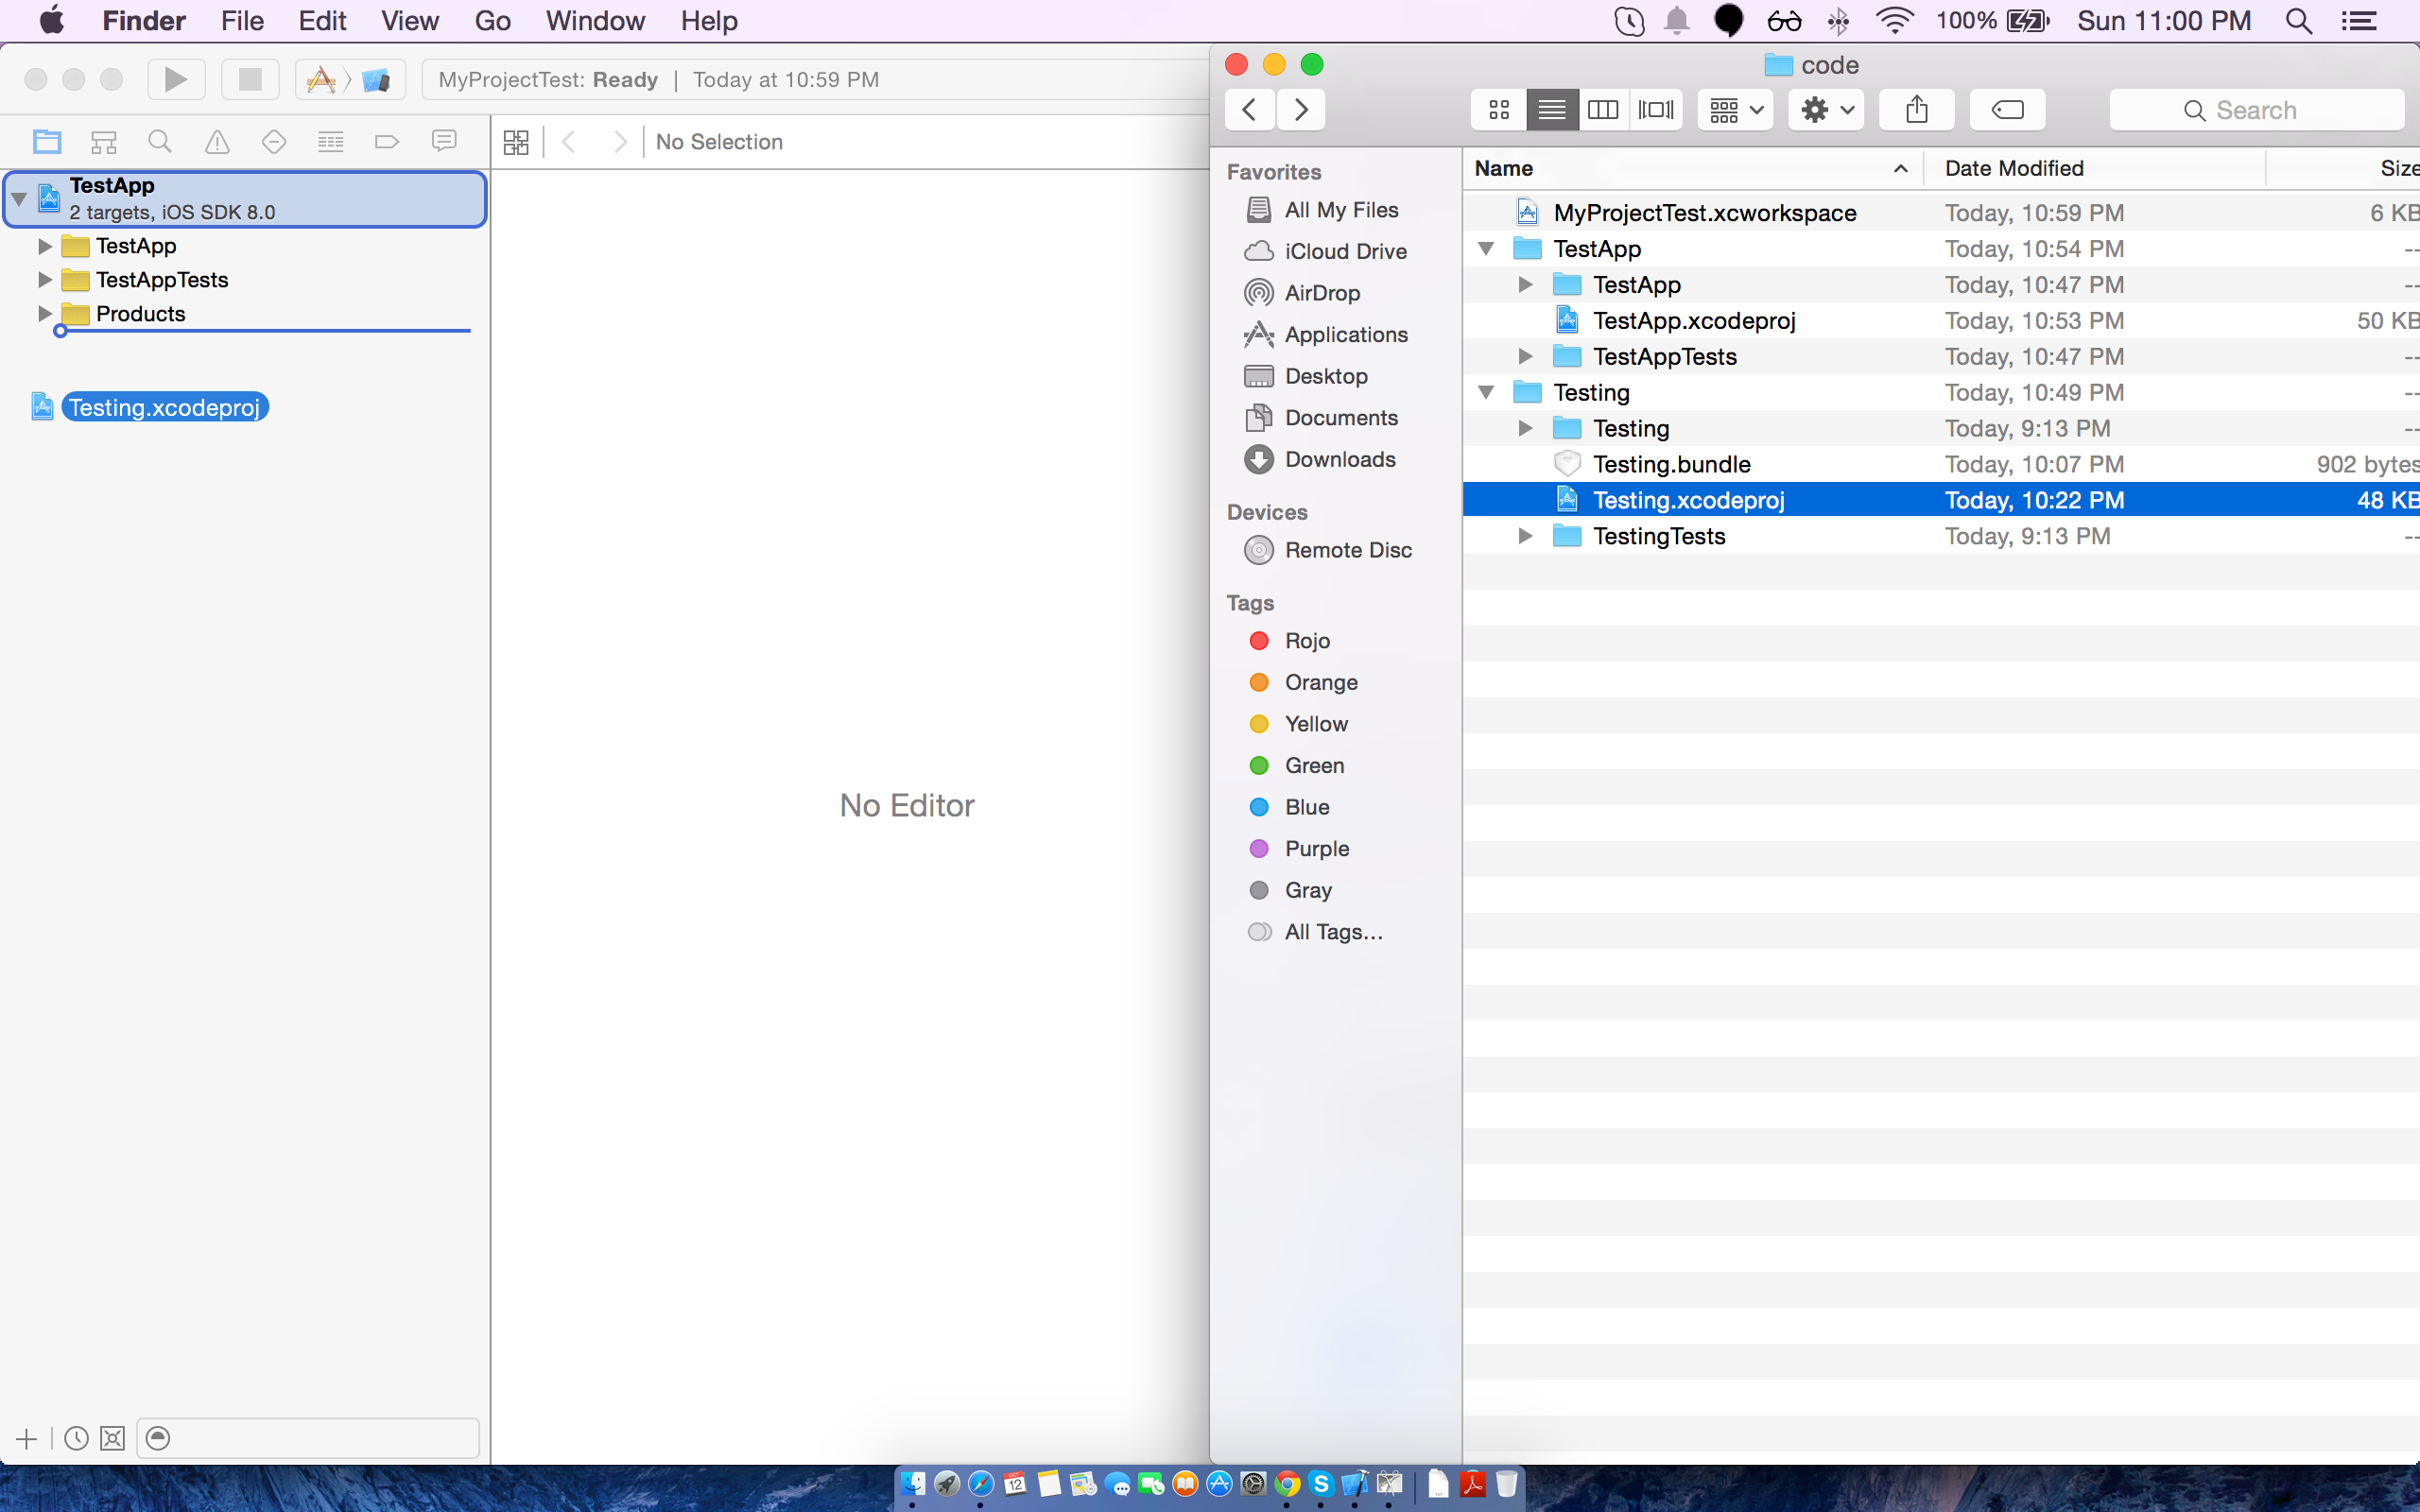Open the Test navigator in Xcode
Viewport: 2420px width, 1512px height.
tap(274, 142)
